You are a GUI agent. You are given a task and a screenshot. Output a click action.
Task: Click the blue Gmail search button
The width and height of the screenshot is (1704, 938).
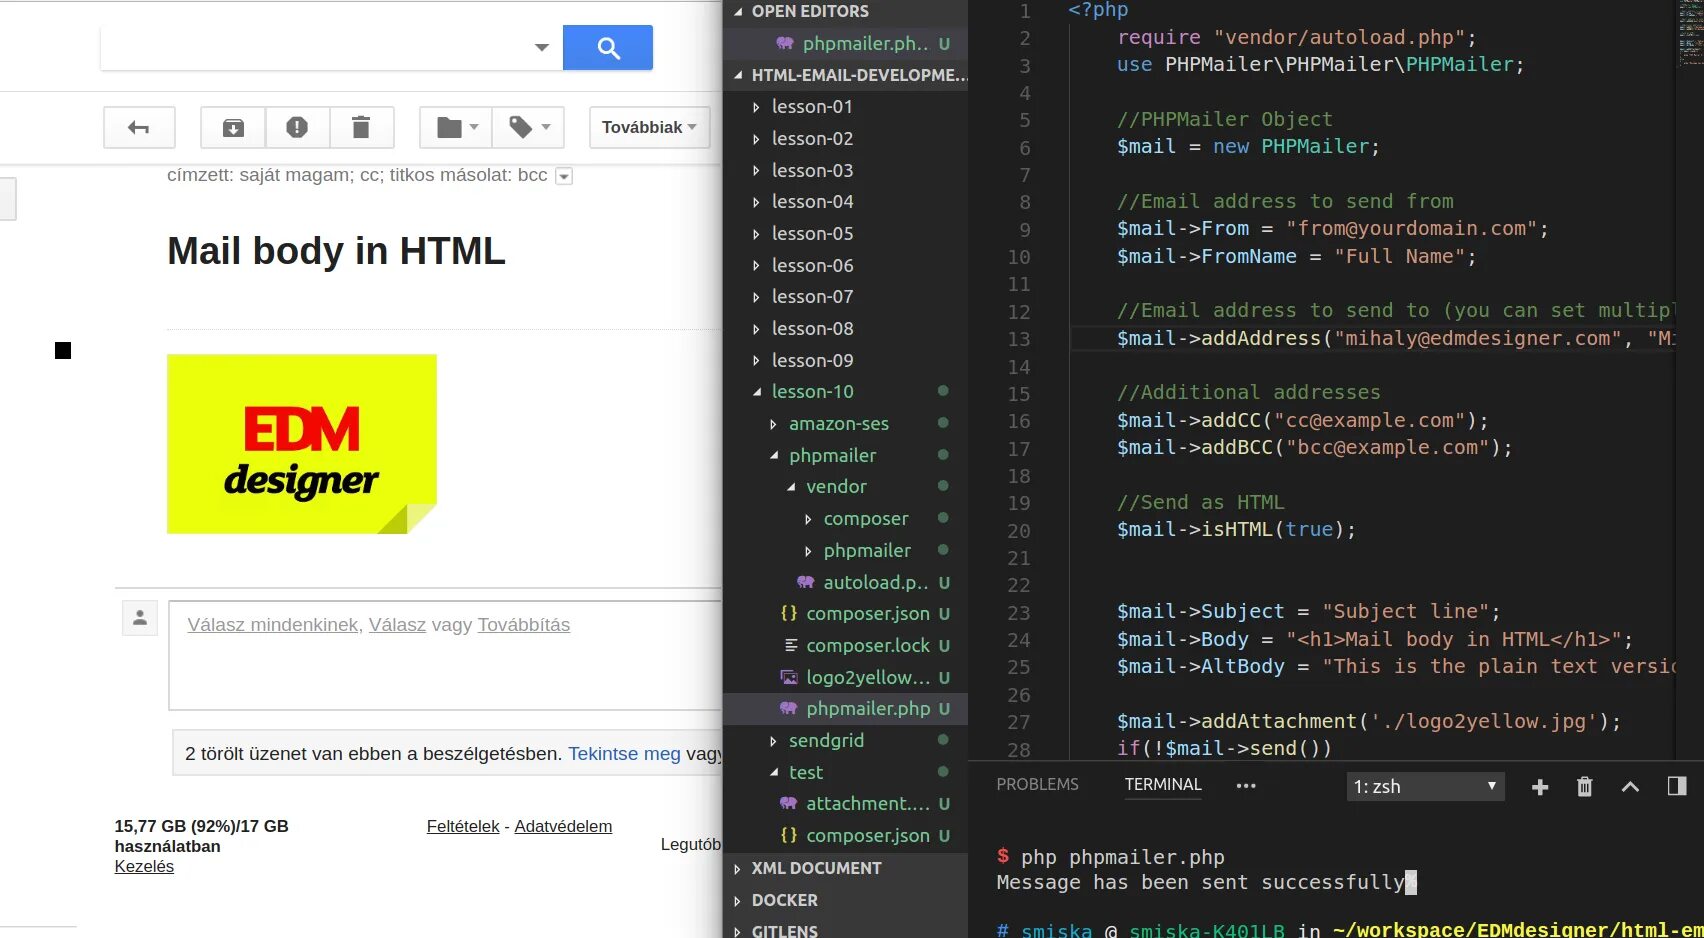[x=608, y=47]
